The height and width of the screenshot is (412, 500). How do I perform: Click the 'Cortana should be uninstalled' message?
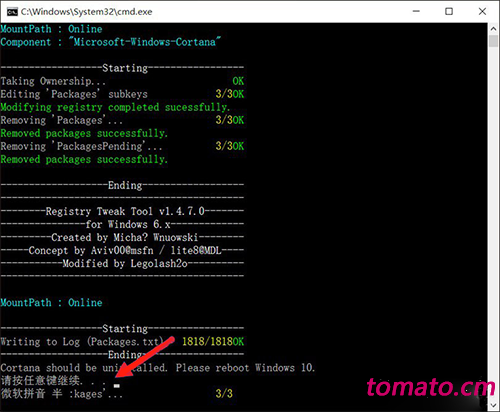(x=158, y=368)
